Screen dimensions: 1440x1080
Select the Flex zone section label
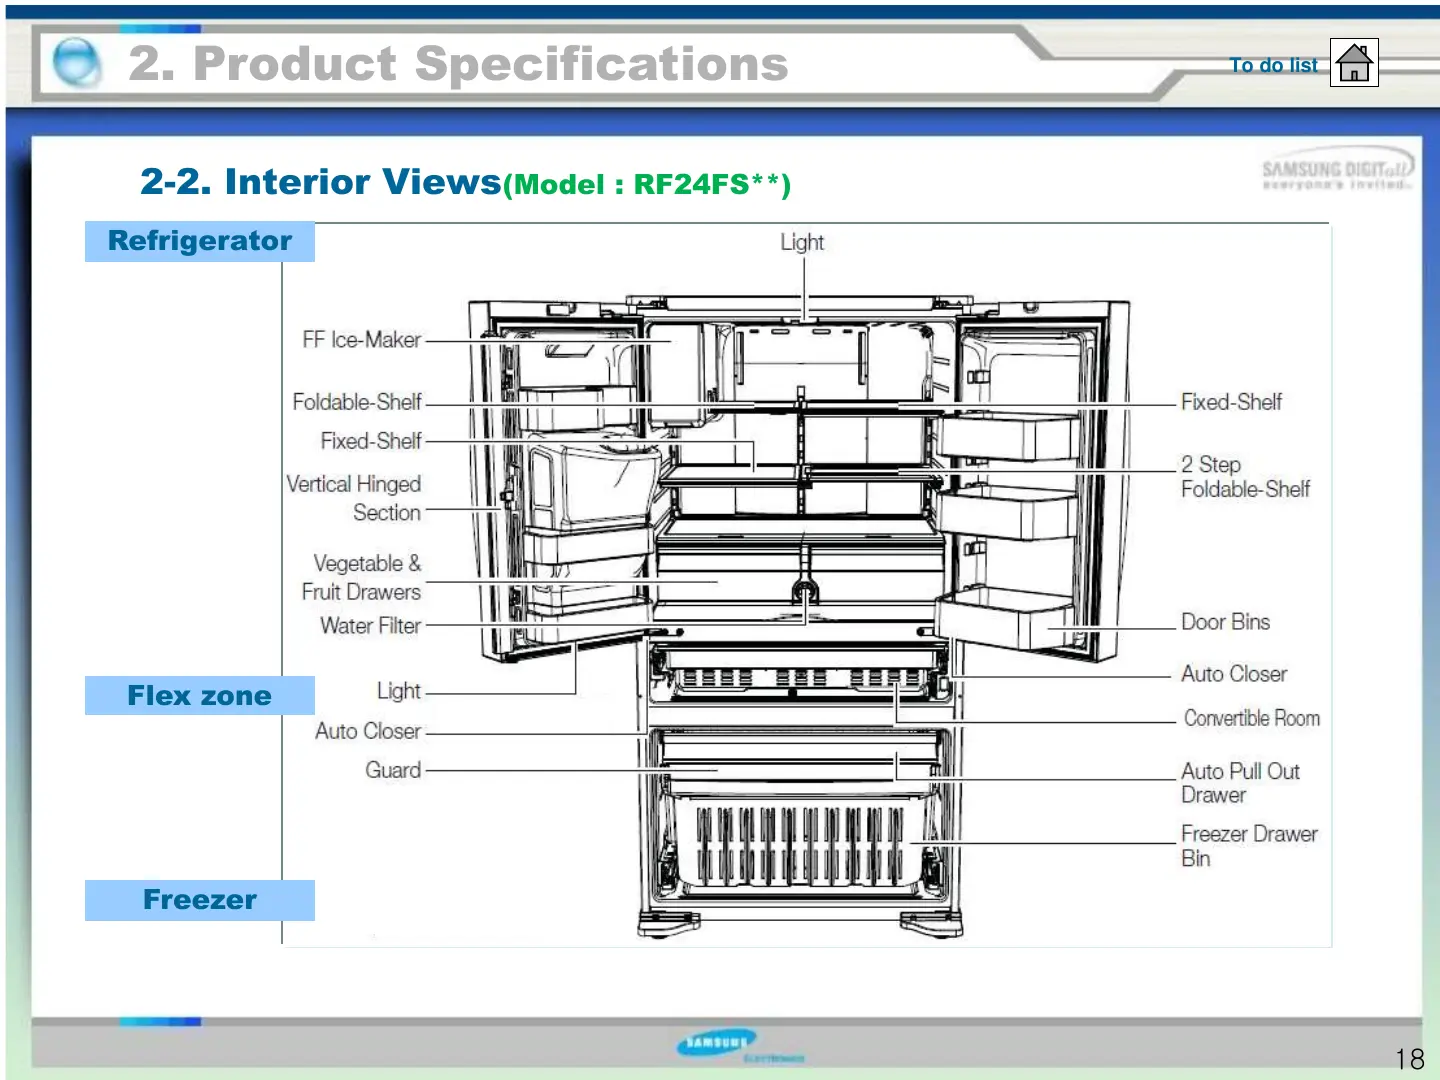199,696
